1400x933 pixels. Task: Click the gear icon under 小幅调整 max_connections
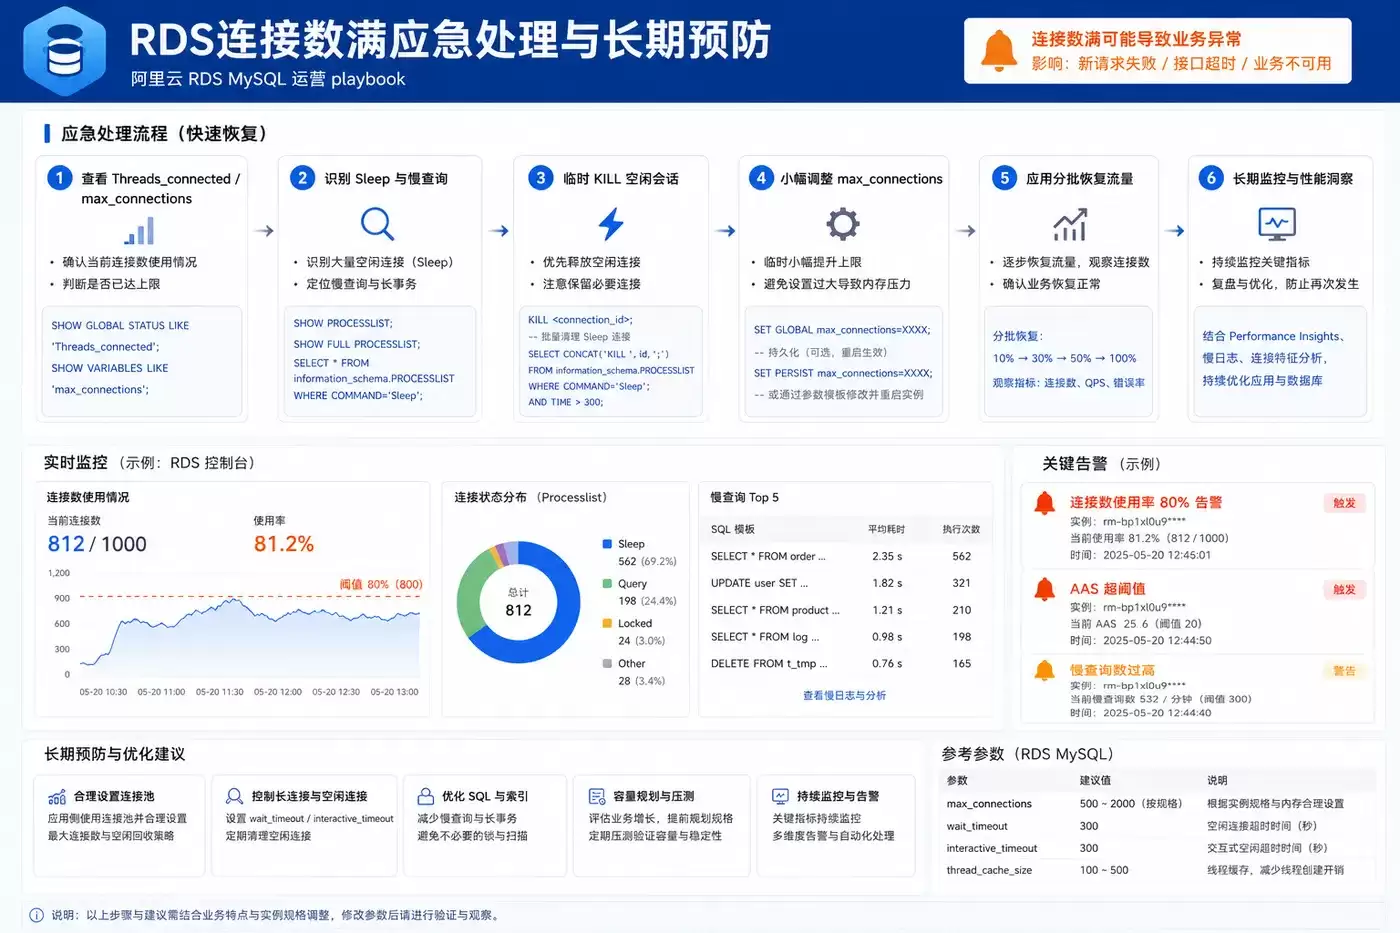click(843, 223)
